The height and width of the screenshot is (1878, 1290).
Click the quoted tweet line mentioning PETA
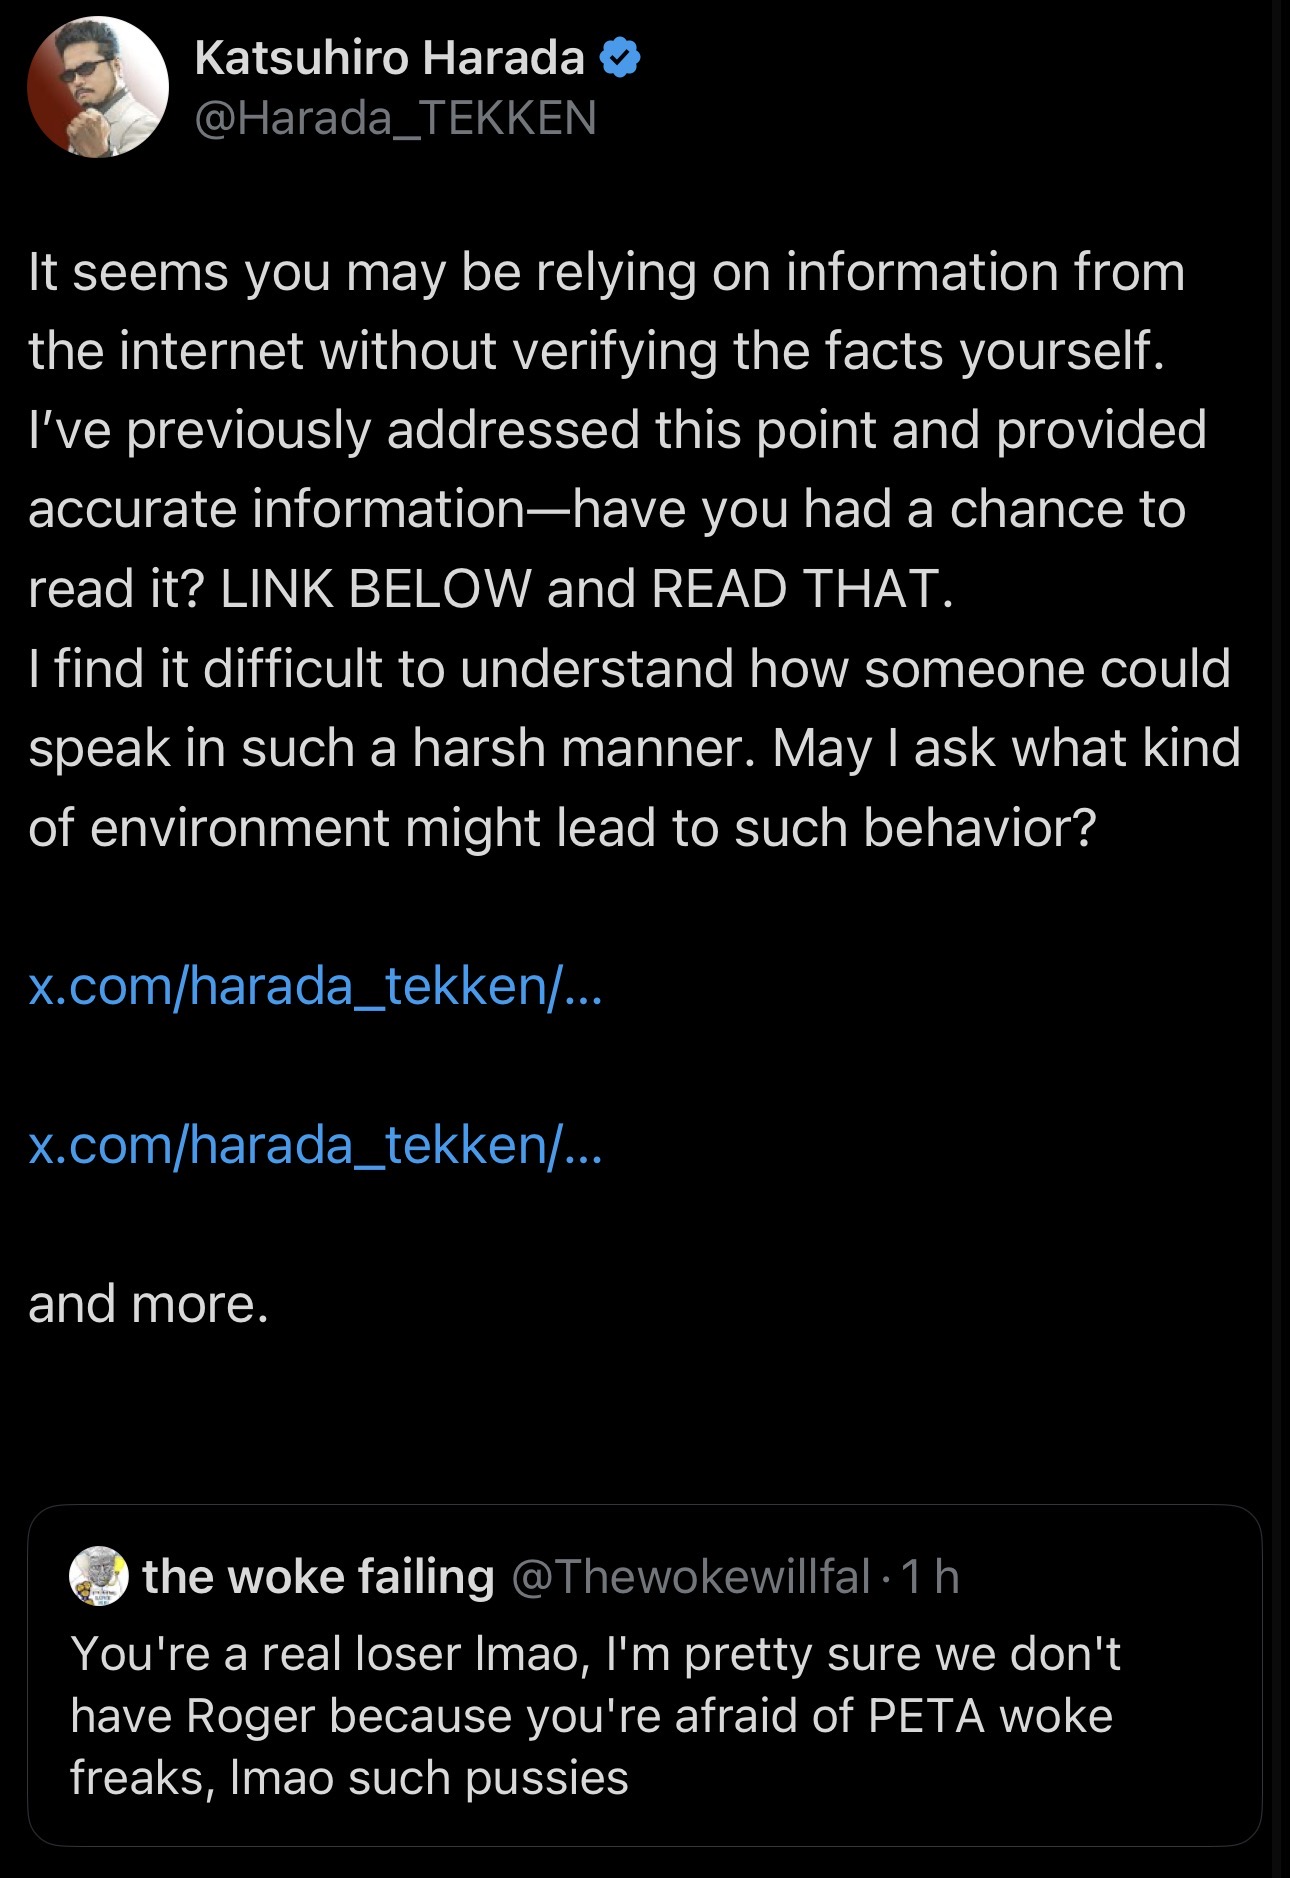(590, 1716)
